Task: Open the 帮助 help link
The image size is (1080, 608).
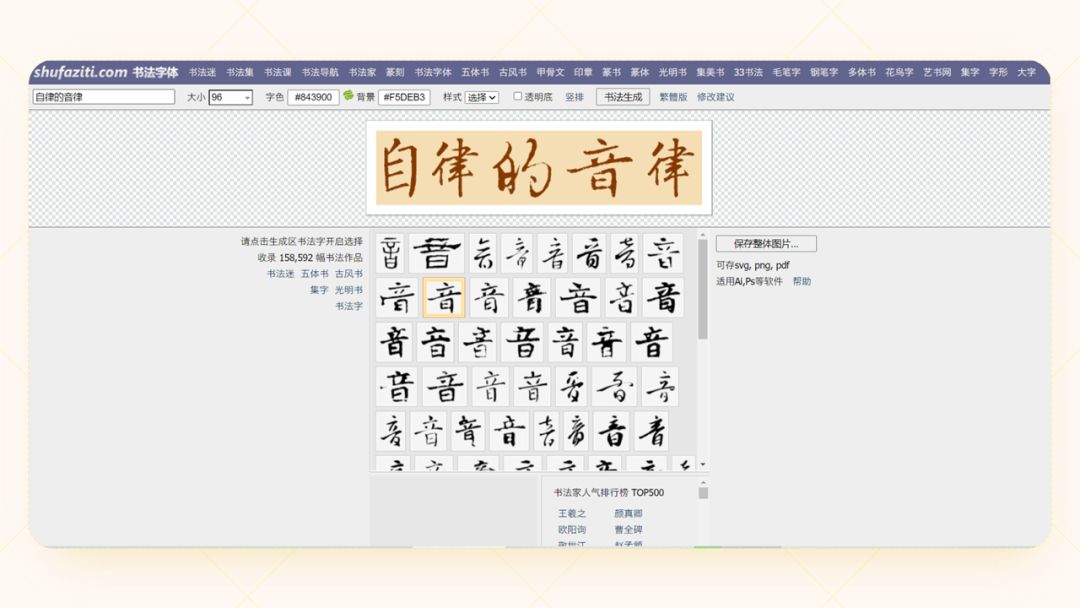Action: tap(804, 281)
